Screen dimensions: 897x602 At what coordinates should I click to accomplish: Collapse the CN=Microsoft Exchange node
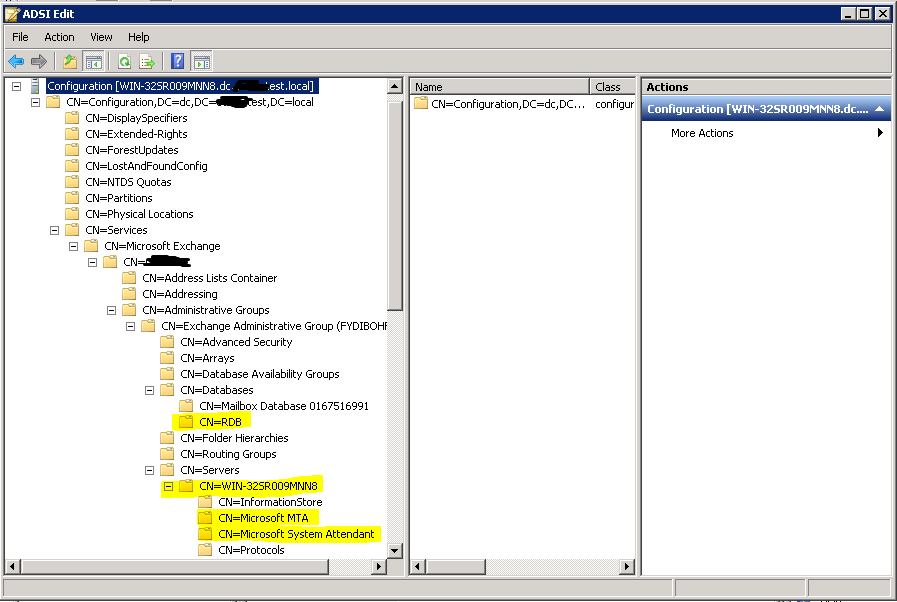[x=73, y=247]
